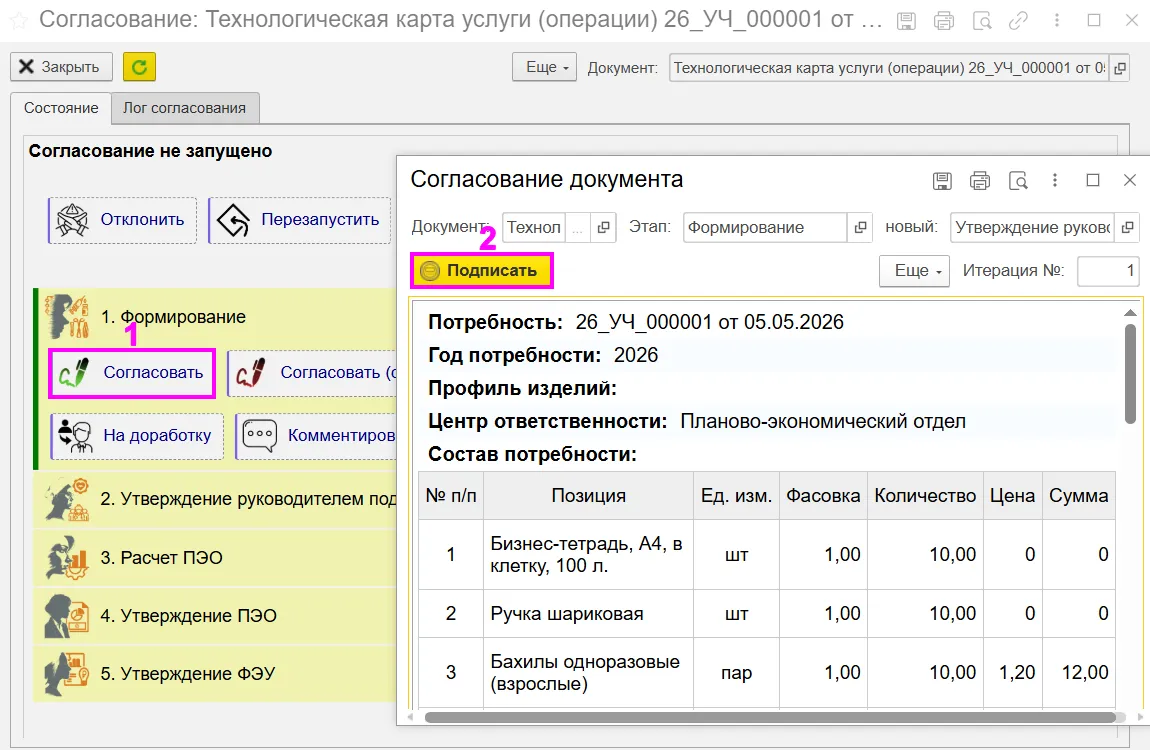Click the Бахилы одноразовые table cell

tap(588, 673)
